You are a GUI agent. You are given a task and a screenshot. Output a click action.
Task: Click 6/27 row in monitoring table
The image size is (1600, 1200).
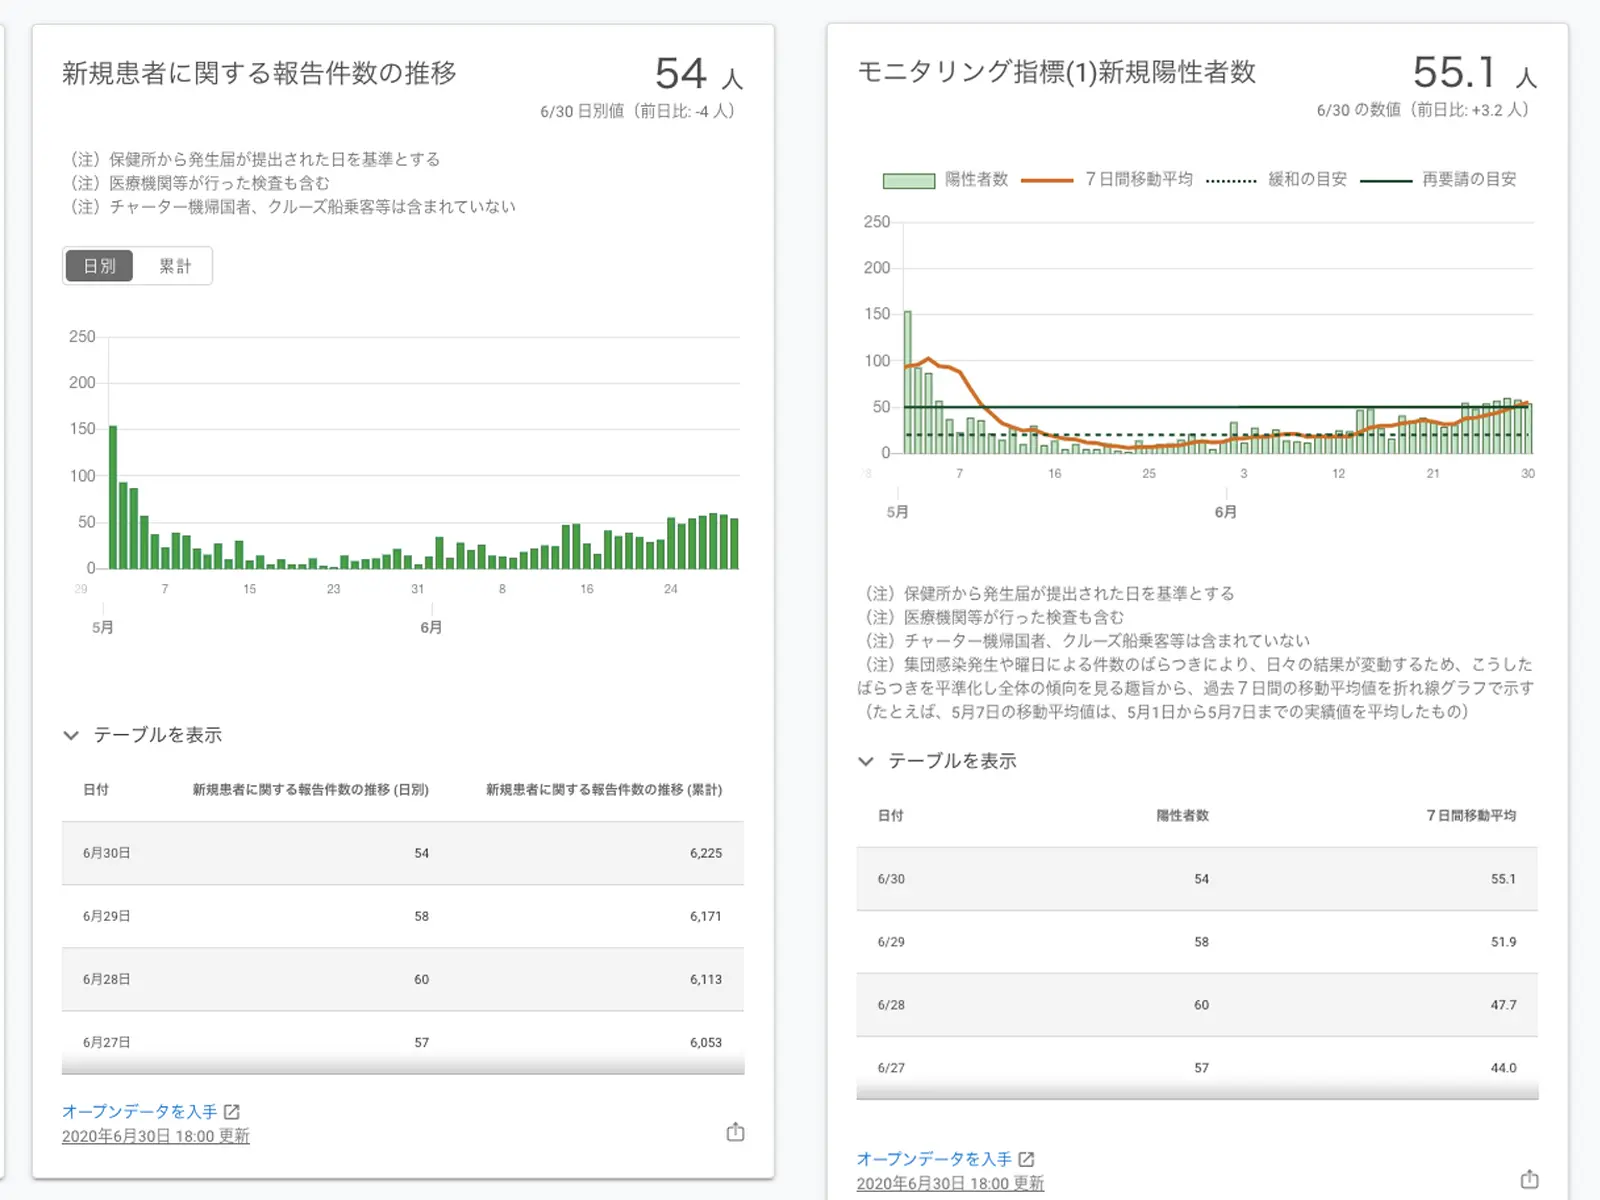pyautogui.click(x=1197, y=1068)
